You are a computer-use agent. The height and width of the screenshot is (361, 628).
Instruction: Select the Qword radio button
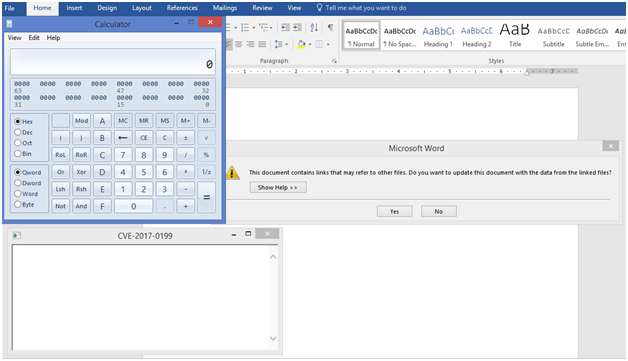18,172
